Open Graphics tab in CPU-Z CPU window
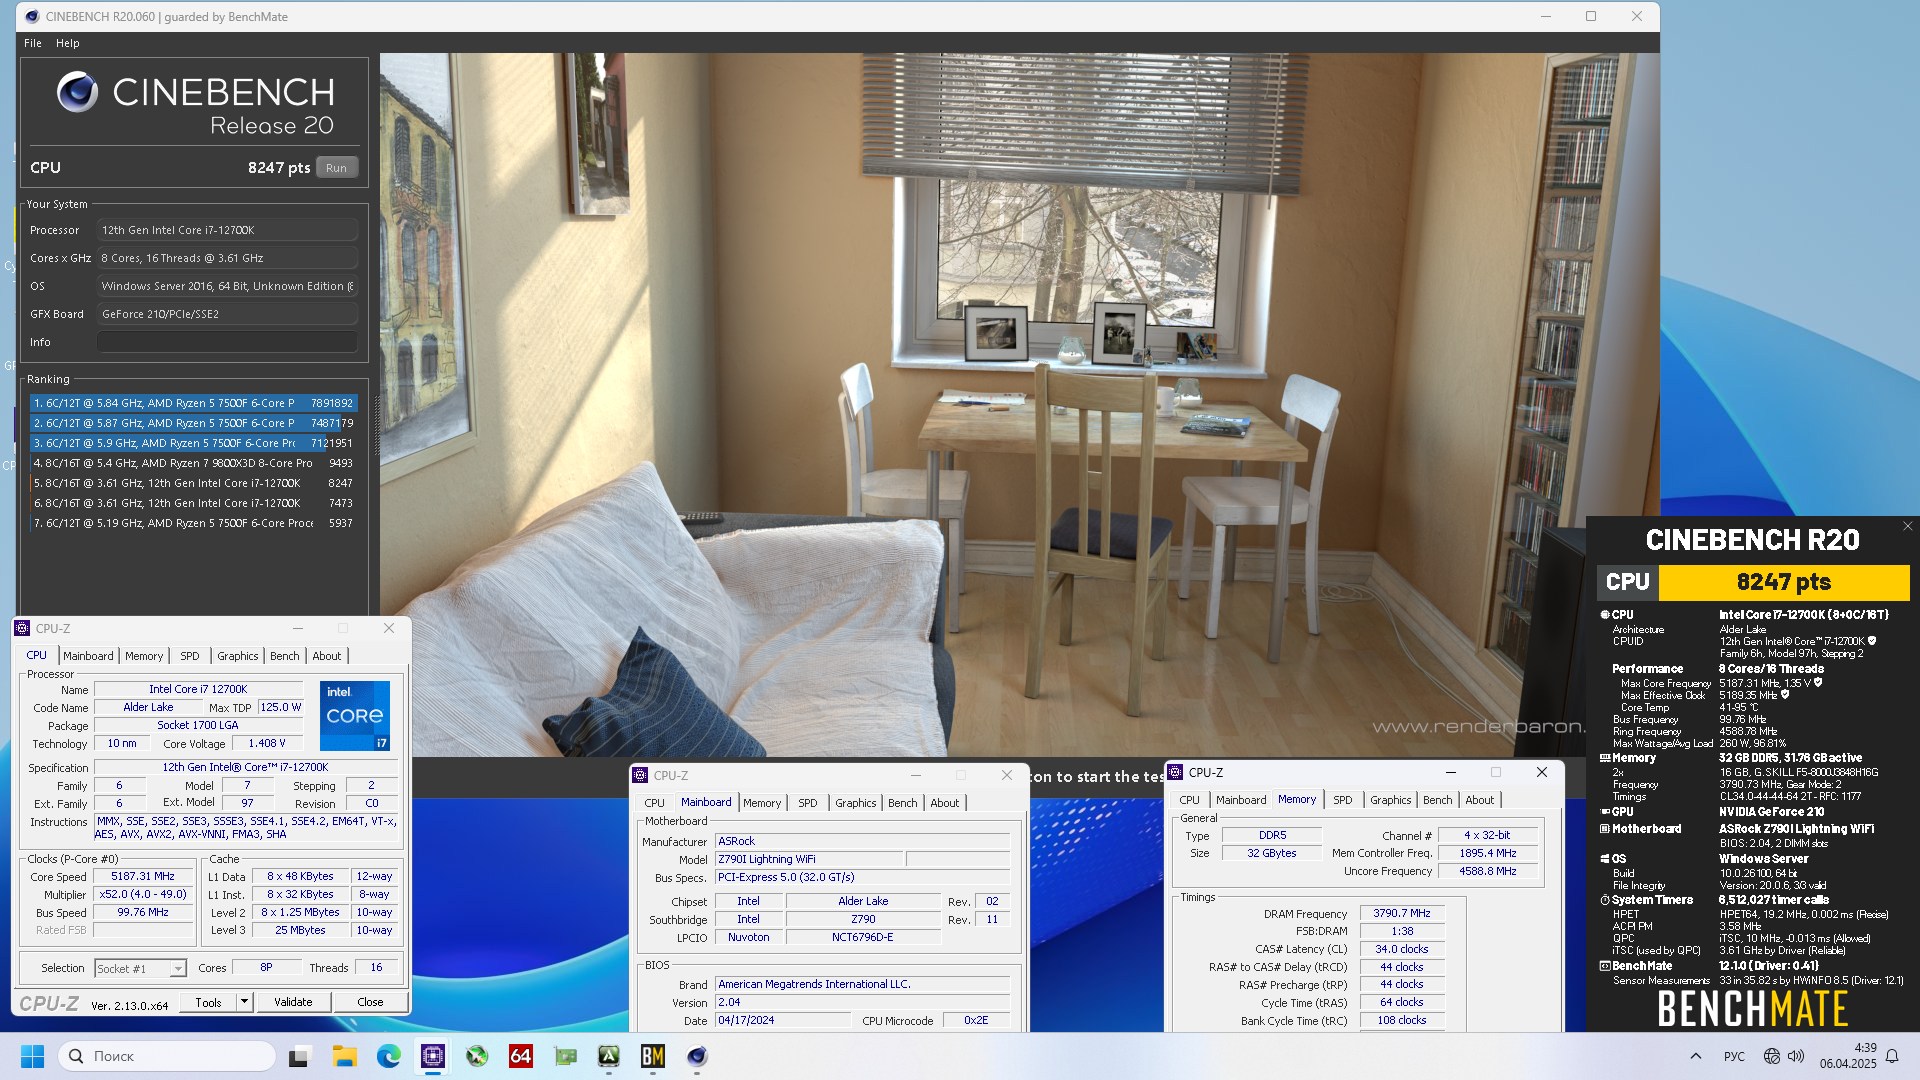Screen dimensions: 1920x1080 tap(238, 656)
